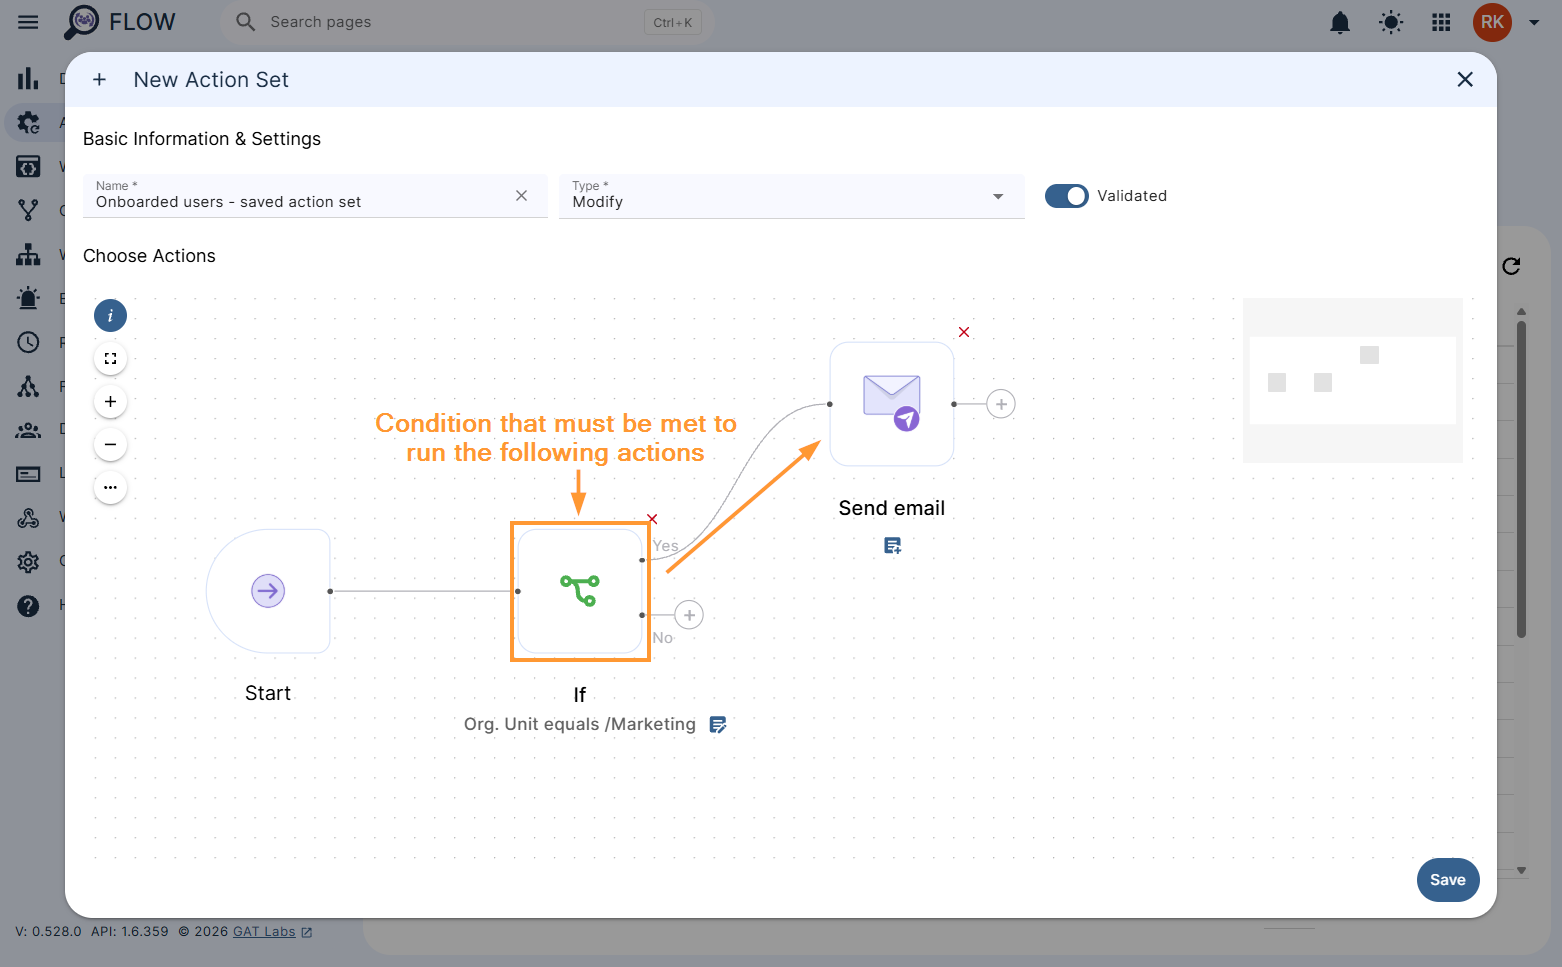Click the Search pages field
Viewport: 1562px width, 967px height.
466,22
